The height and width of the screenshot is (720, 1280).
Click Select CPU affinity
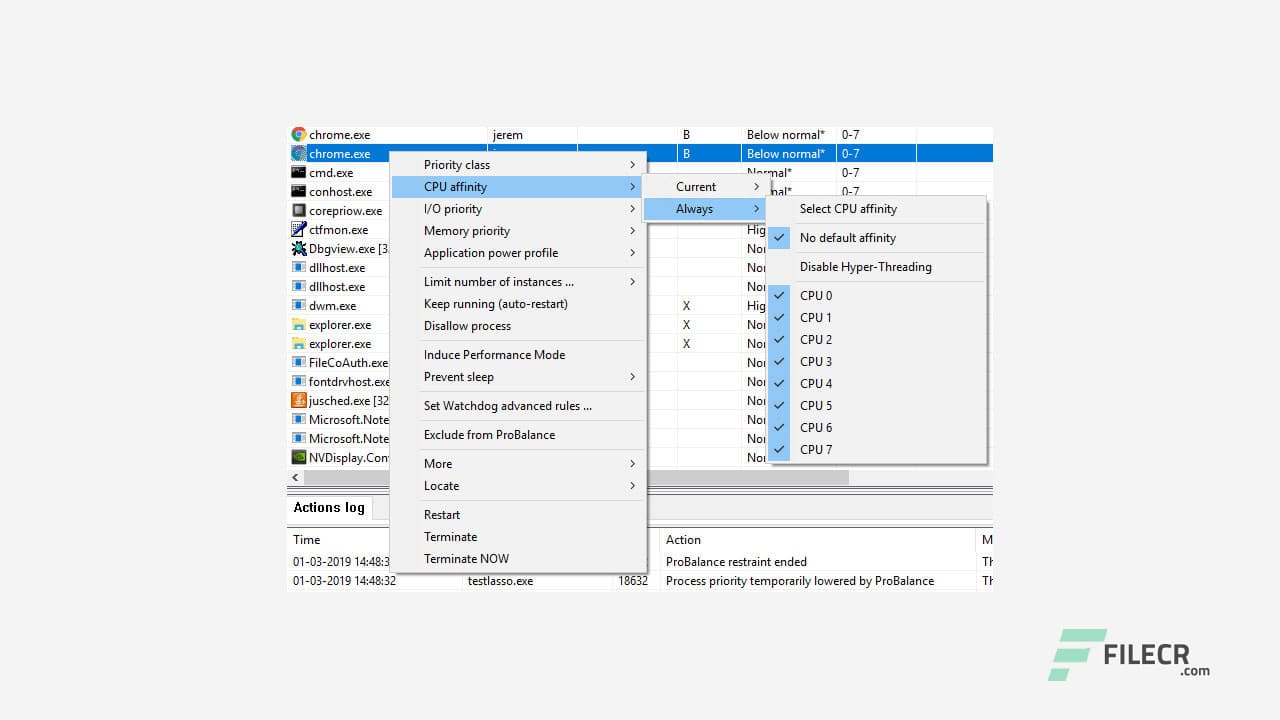[848, 208]
